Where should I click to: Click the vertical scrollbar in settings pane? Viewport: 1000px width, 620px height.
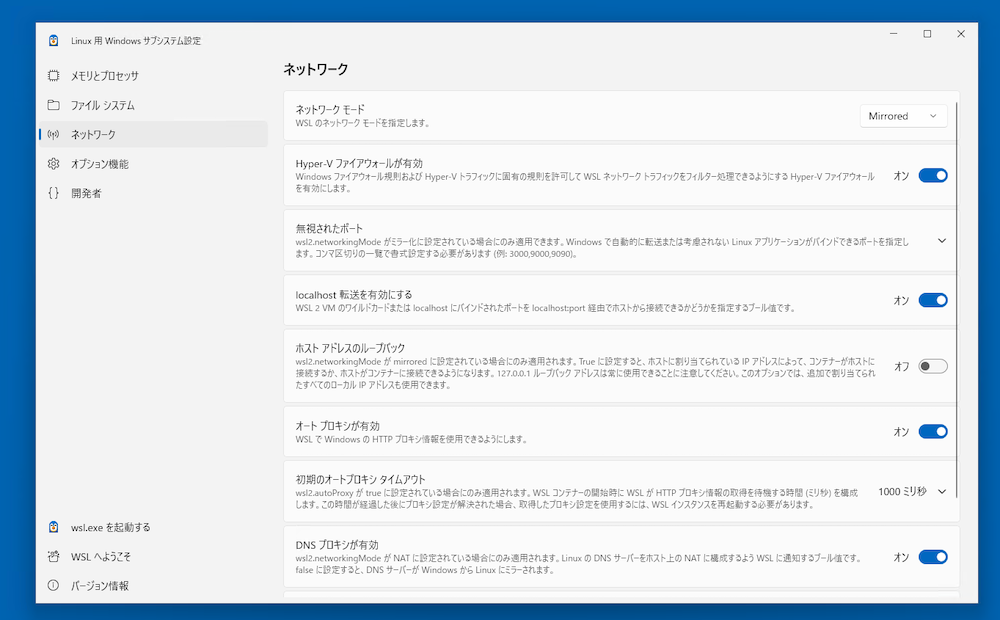pos(958,300)
